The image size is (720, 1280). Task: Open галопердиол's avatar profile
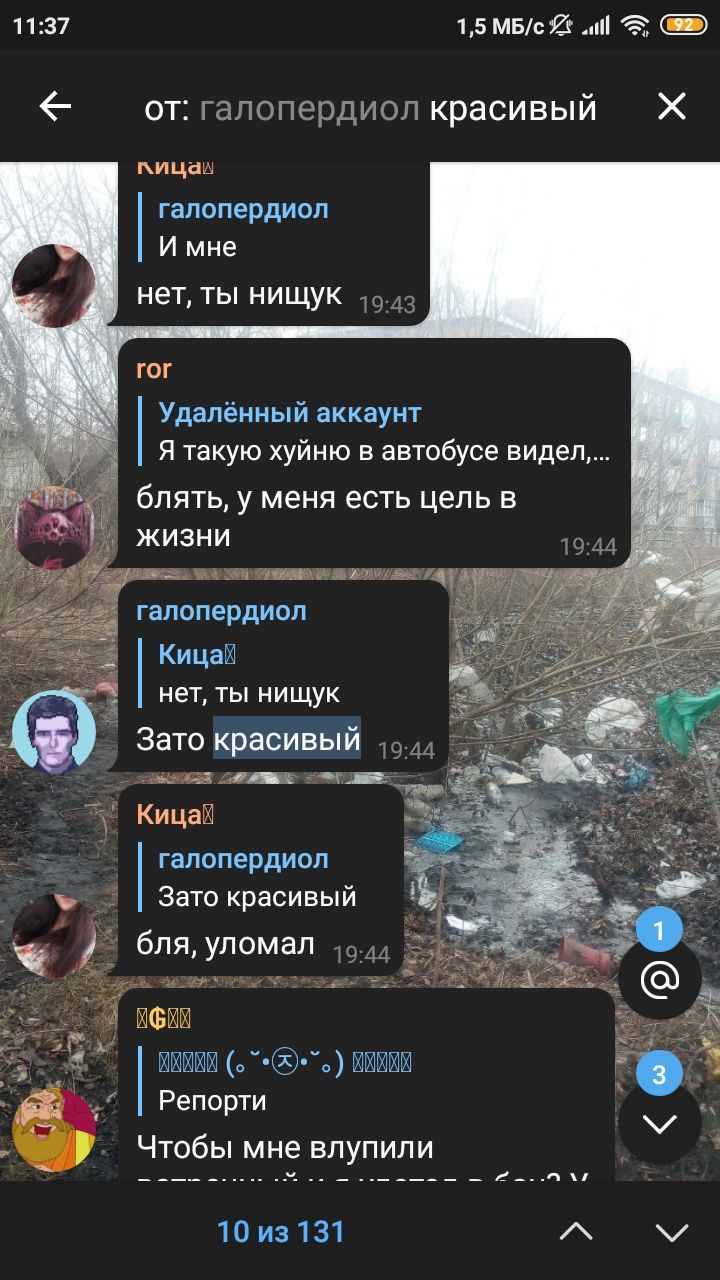click(x=54, y=732)
